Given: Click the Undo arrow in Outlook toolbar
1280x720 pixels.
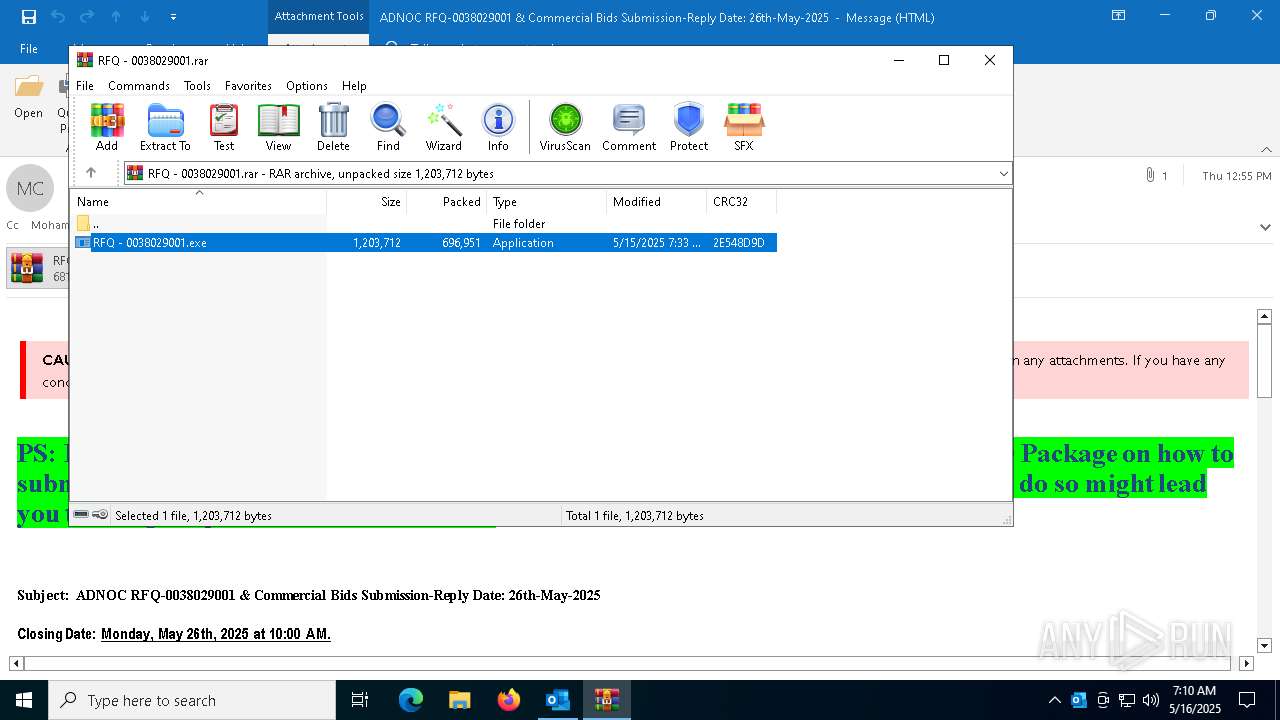Looking at the screenshot, I should (x=58, y=17).
